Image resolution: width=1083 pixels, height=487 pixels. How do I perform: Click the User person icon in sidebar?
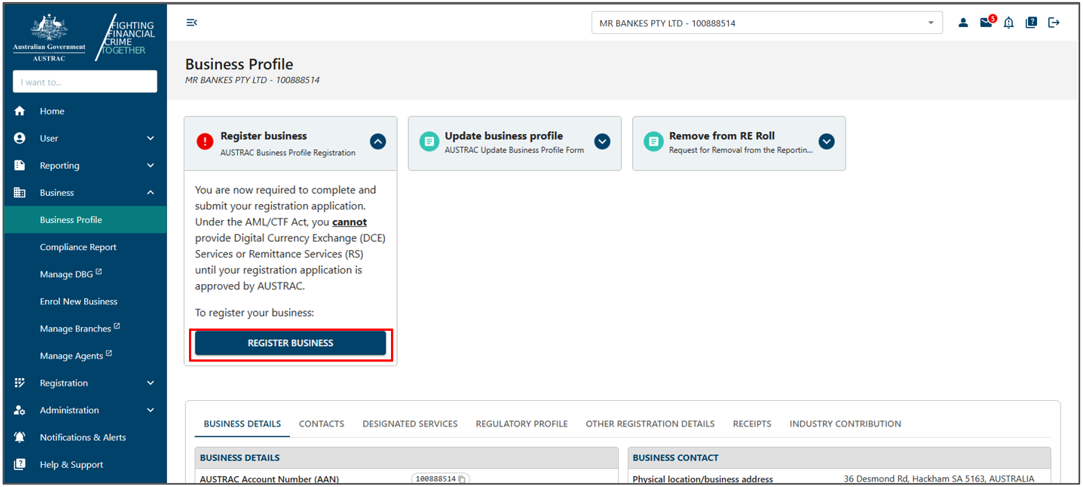(20, 138)
